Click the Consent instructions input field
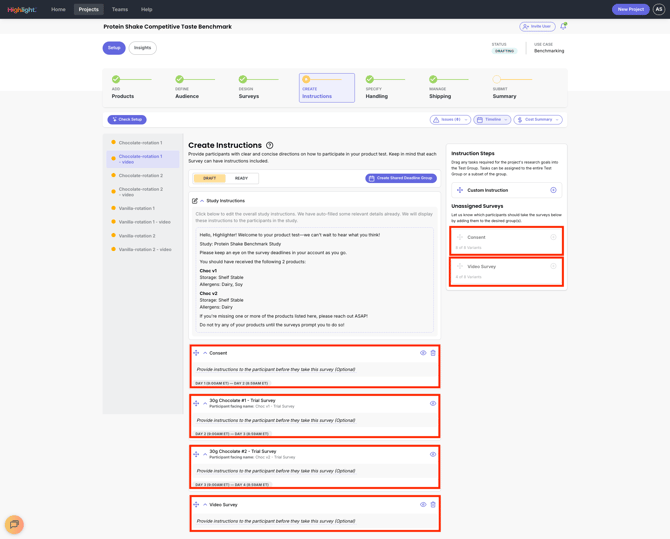670x539 pixels. click(x=315, y=369)
